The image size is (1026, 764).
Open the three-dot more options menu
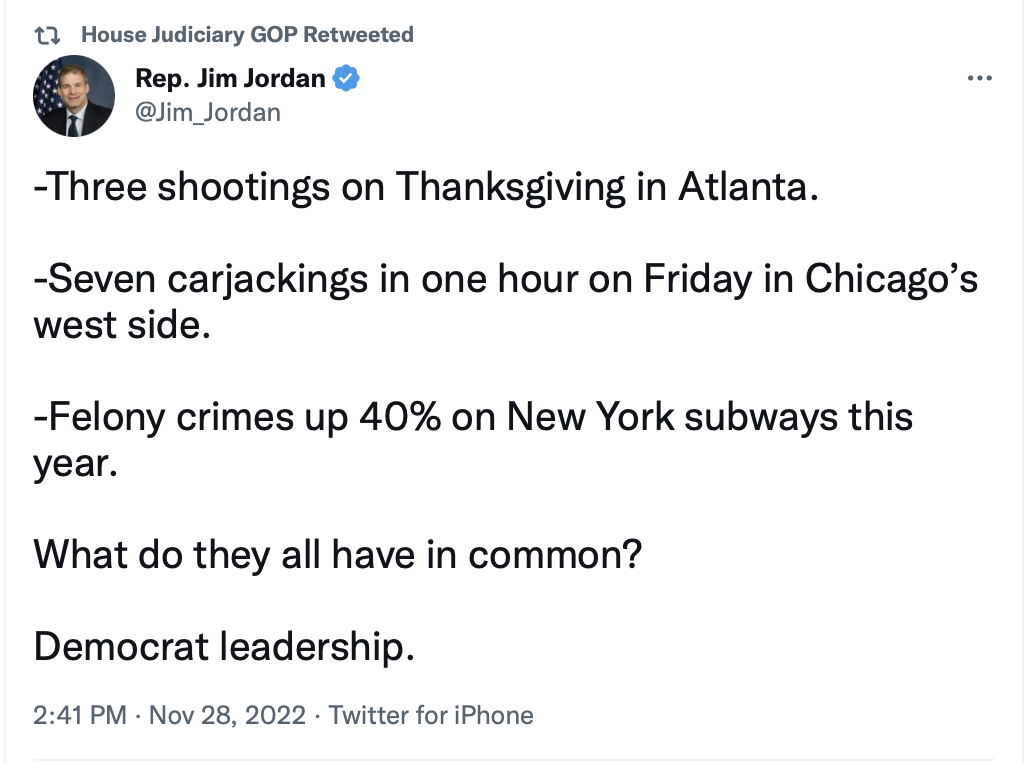[981, 79]
